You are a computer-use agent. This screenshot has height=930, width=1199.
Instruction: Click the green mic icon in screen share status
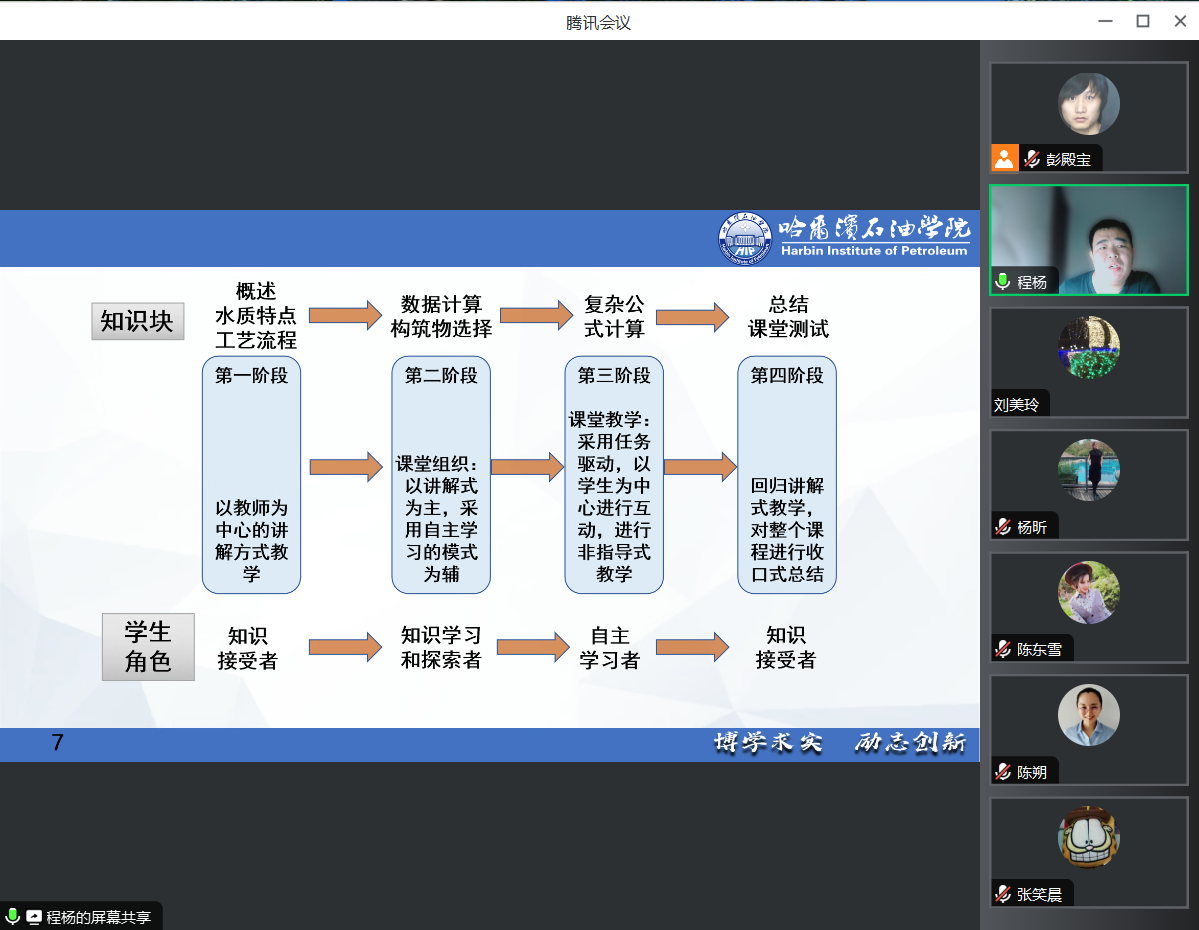pyautogui.click(x=13, y=916)
